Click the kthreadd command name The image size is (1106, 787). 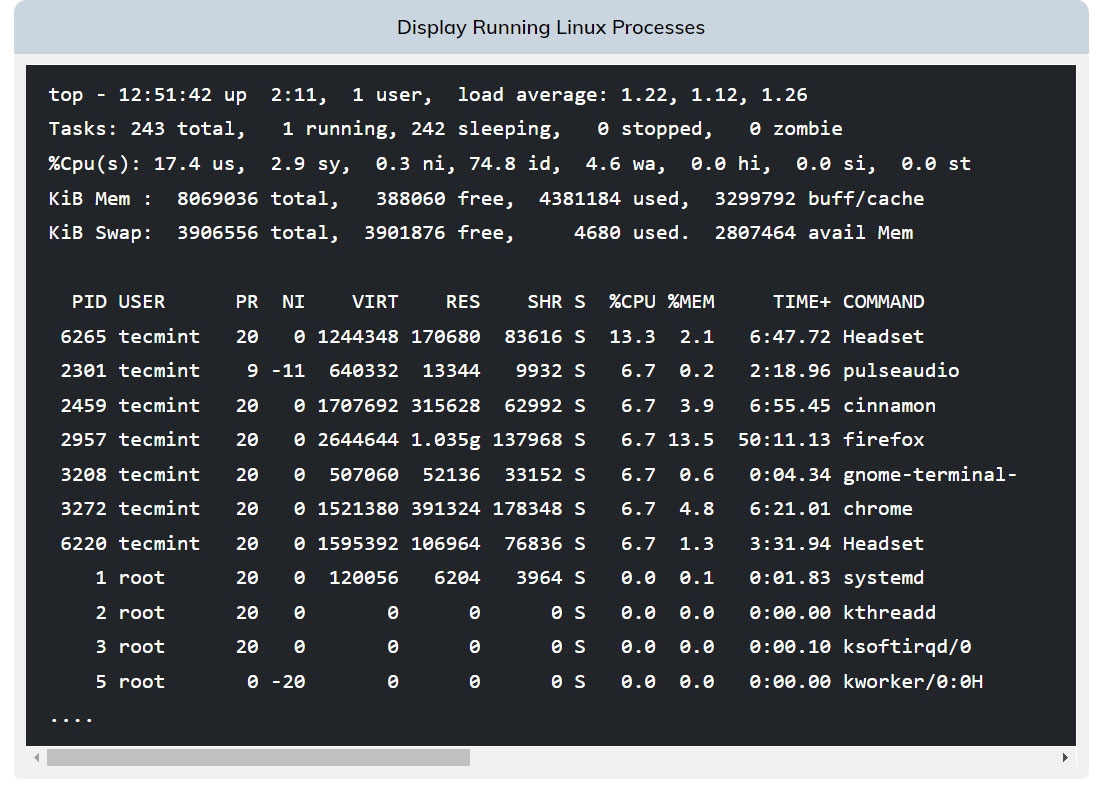[889, 613]
